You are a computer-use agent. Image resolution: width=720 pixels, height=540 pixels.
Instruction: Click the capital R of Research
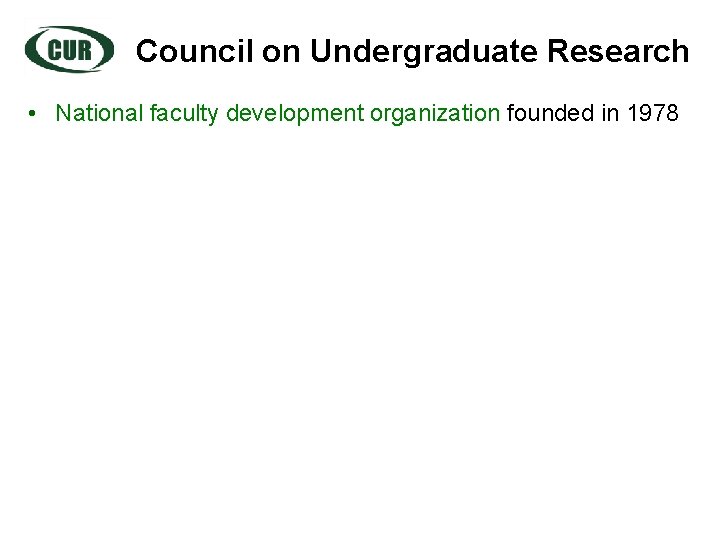tap(558, 51)
